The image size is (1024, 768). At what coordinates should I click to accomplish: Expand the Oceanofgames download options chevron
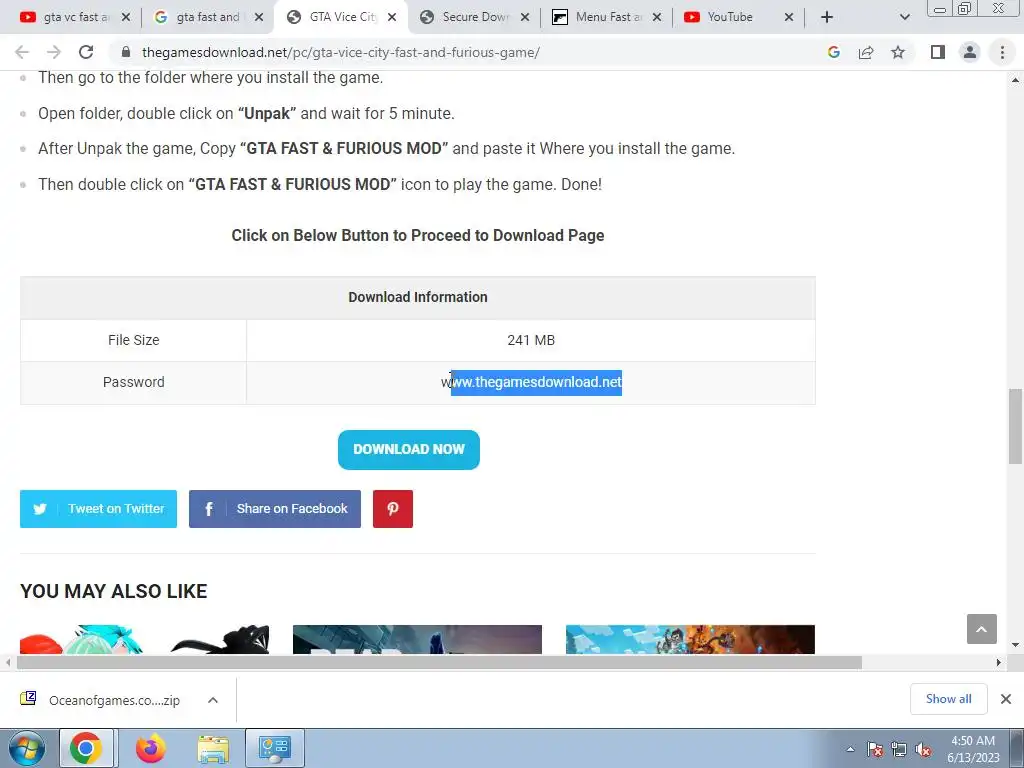(212, 700)
